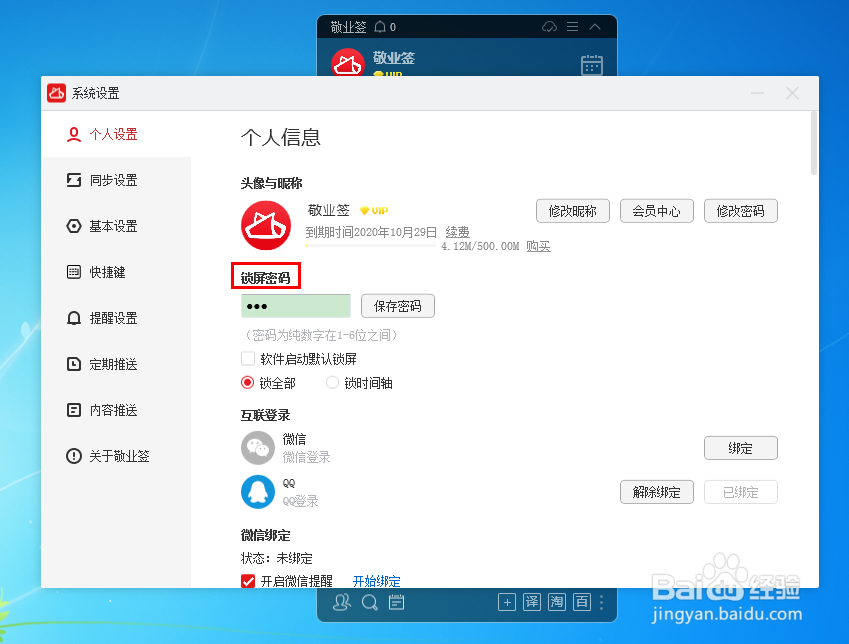Open 基本设置 section

[x=116, y=226]
